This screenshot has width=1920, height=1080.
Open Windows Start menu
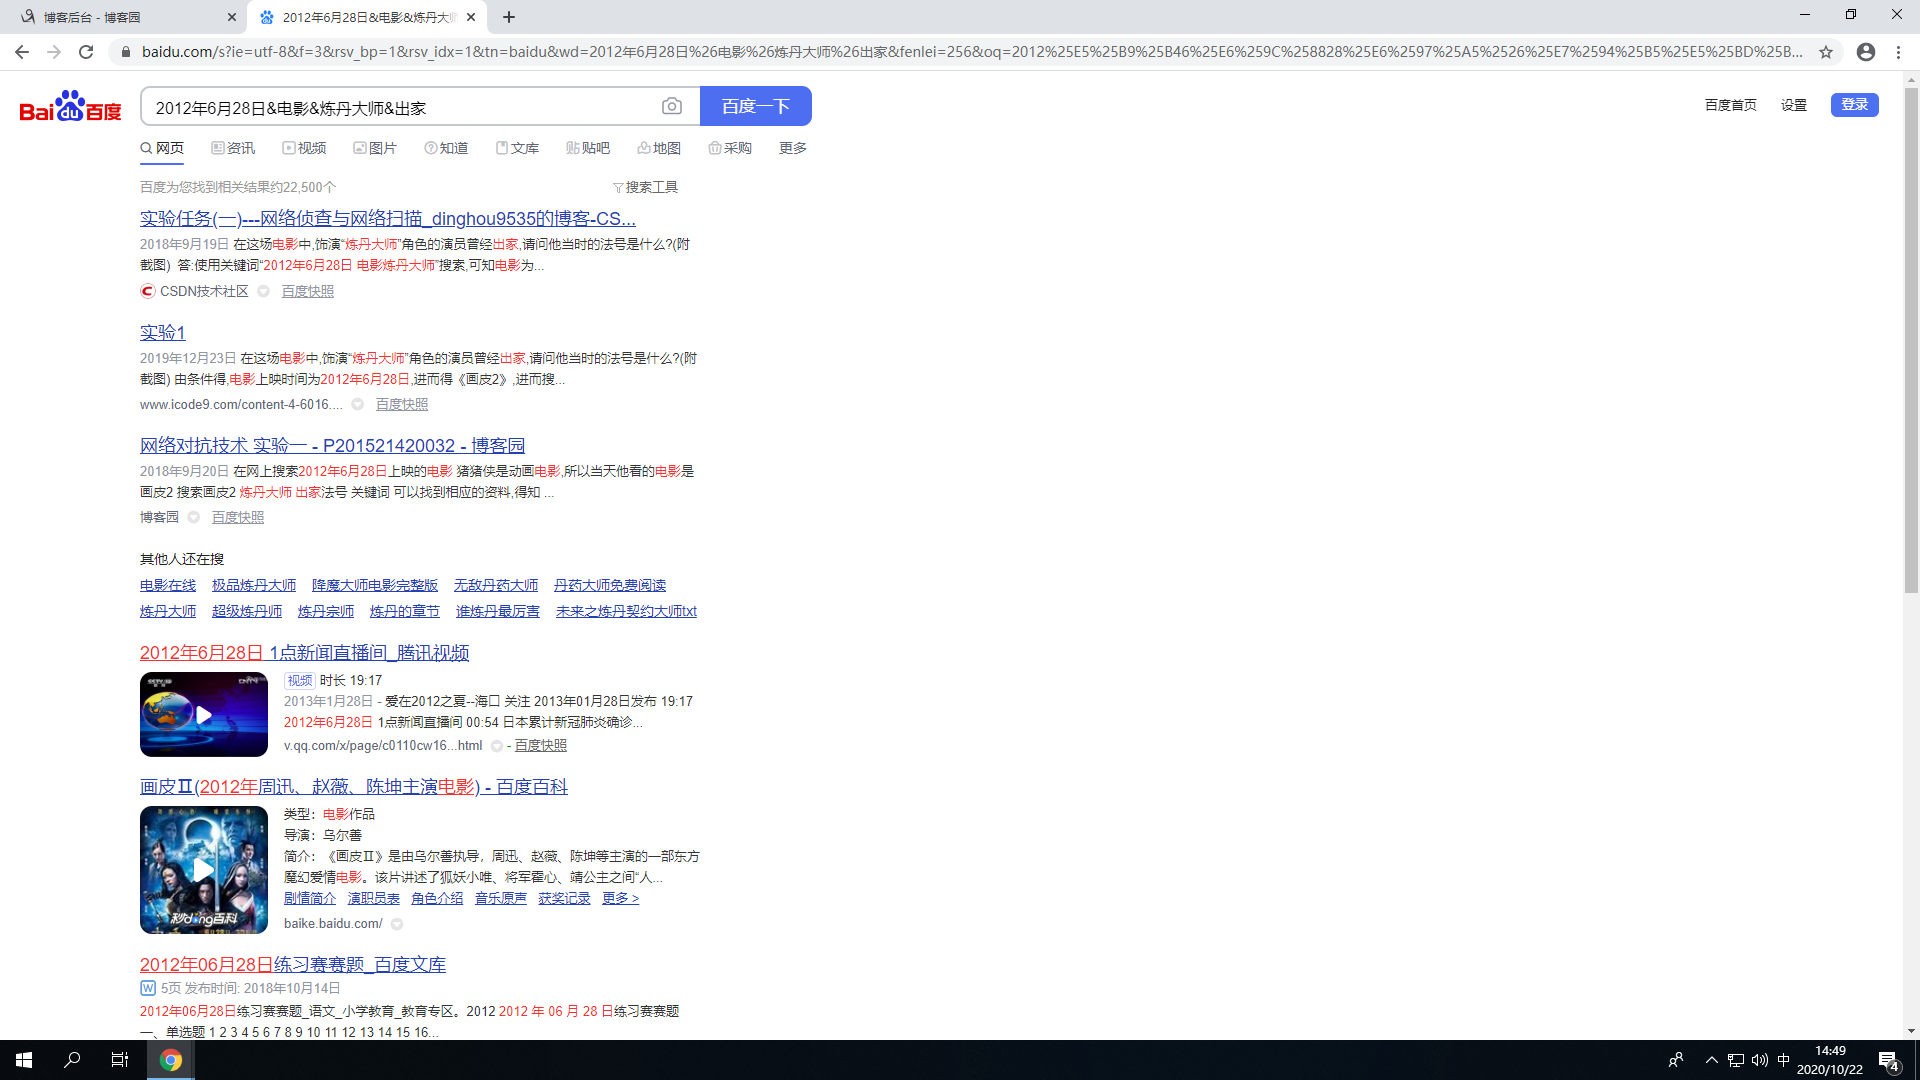click(24, 1060)
